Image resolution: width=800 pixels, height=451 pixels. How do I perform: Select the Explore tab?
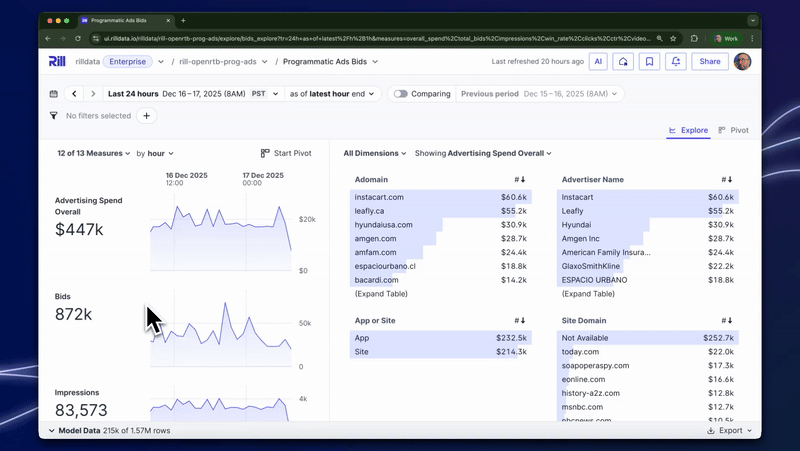click(x=688, y=130)
